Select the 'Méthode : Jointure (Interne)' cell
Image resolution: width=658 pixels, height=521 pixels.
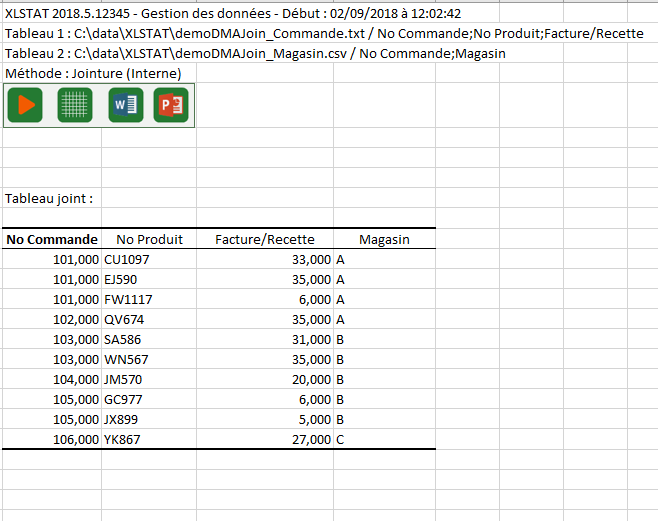[x=93, y=74]
